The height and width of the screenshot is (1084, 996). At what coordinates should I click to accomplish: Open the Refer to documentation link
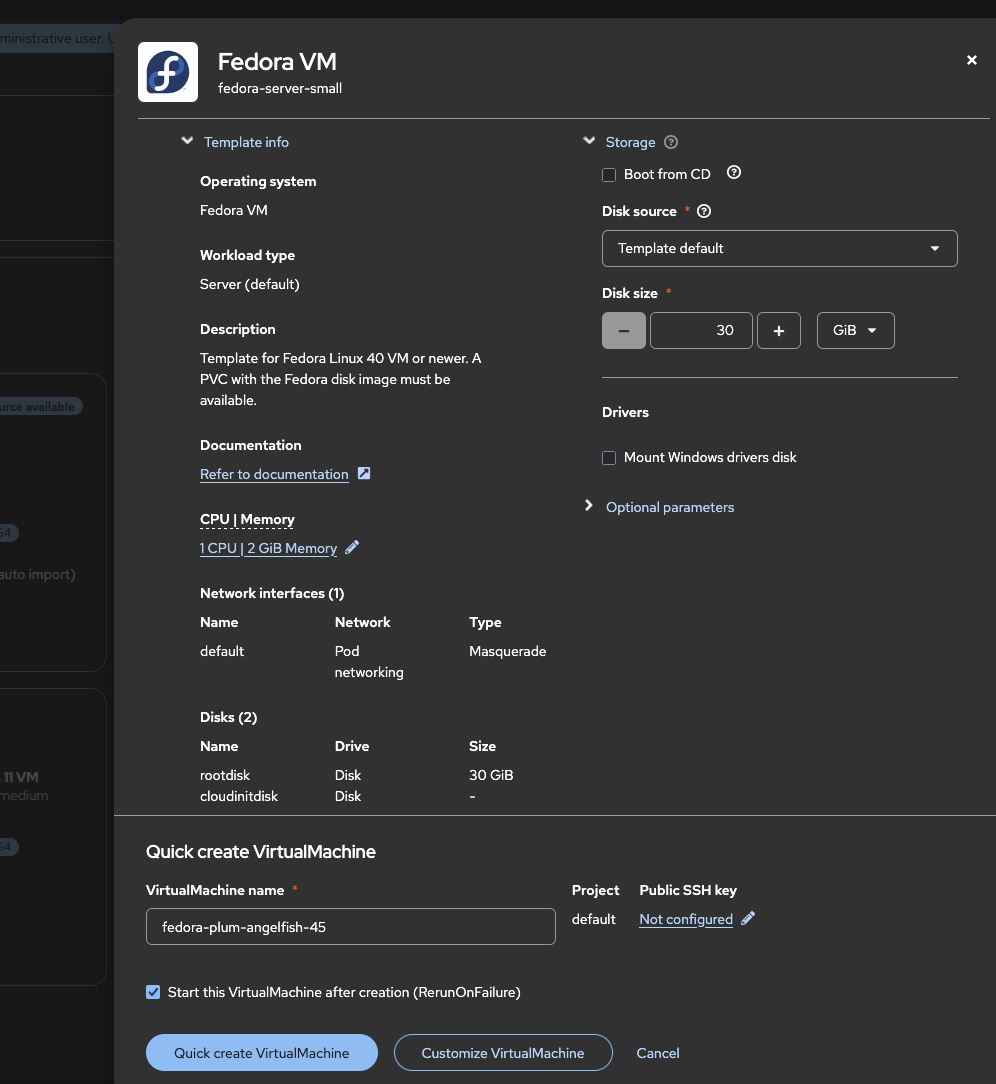click(274, 474)
